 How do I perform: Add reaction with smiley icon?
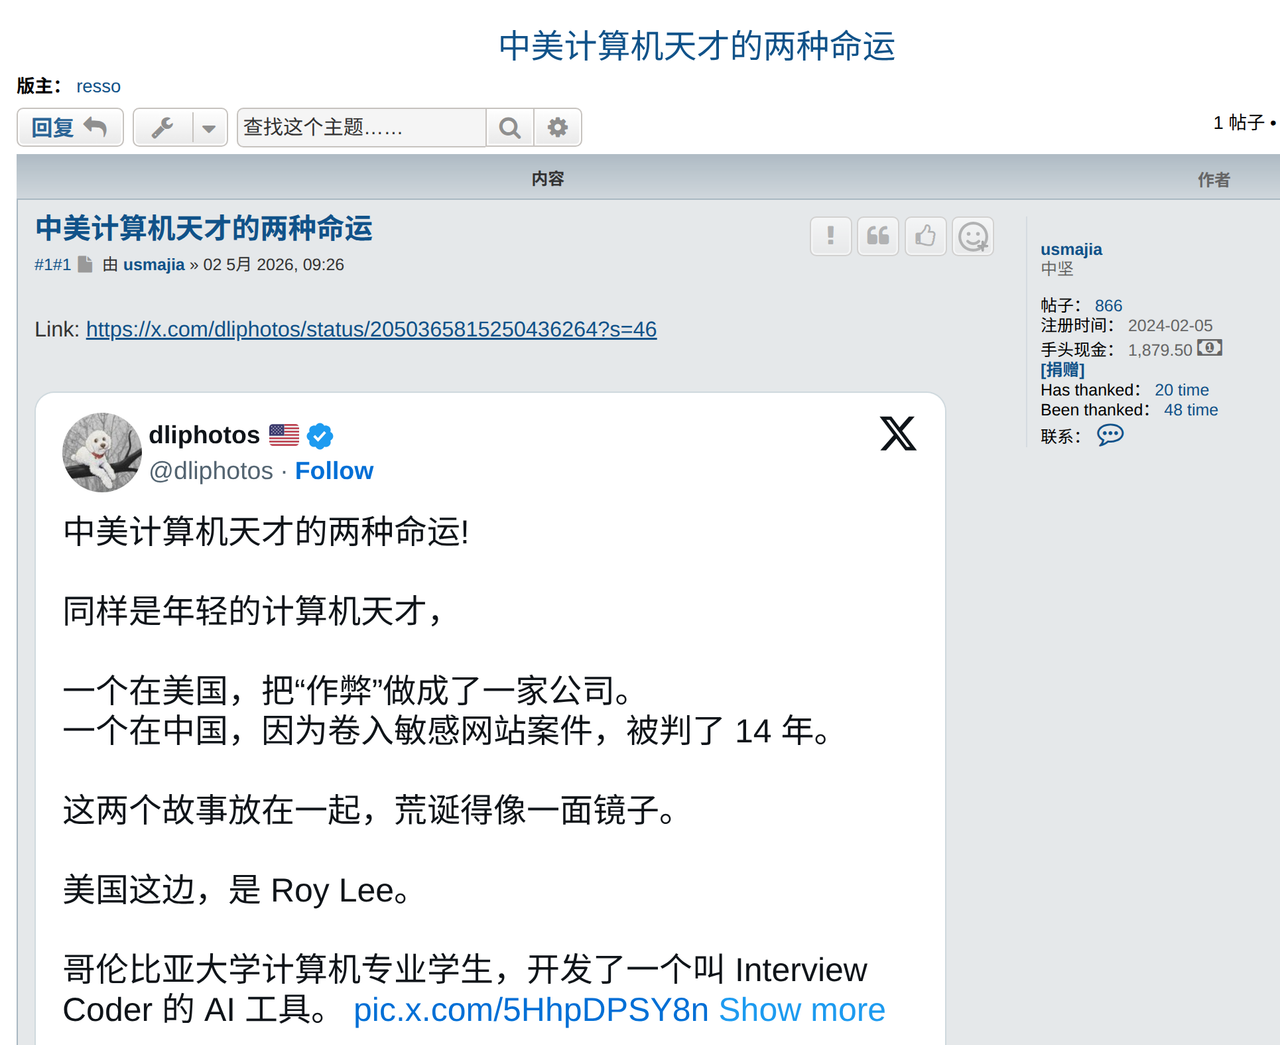[973, 236]
